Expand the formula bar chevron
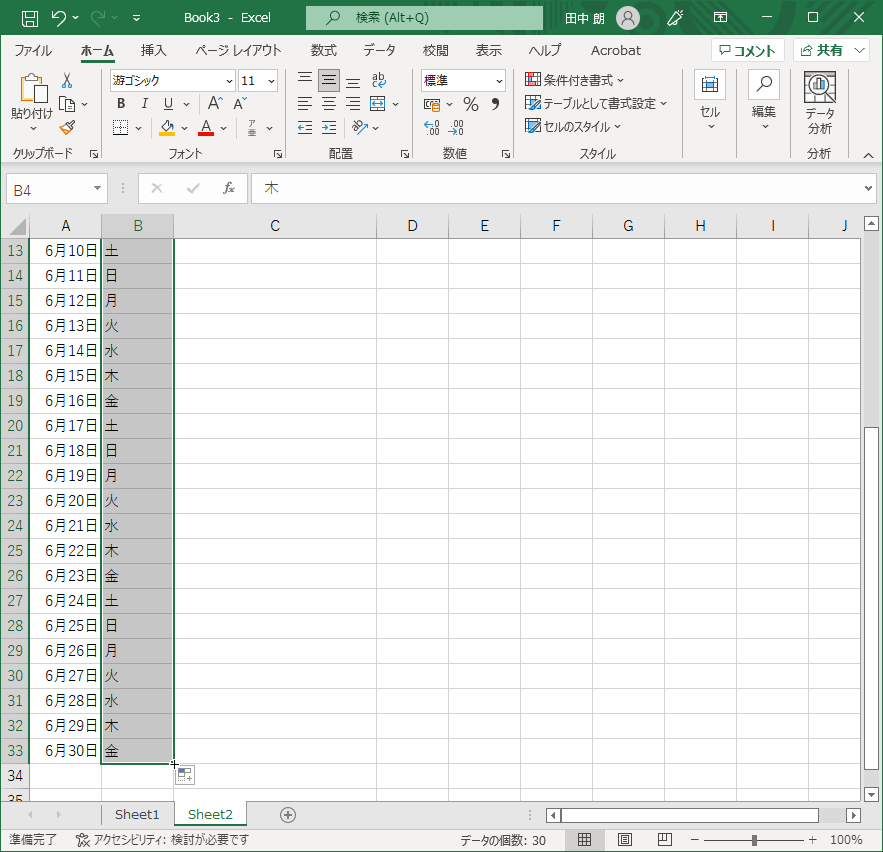883x852 pixels. pos(868,188)
